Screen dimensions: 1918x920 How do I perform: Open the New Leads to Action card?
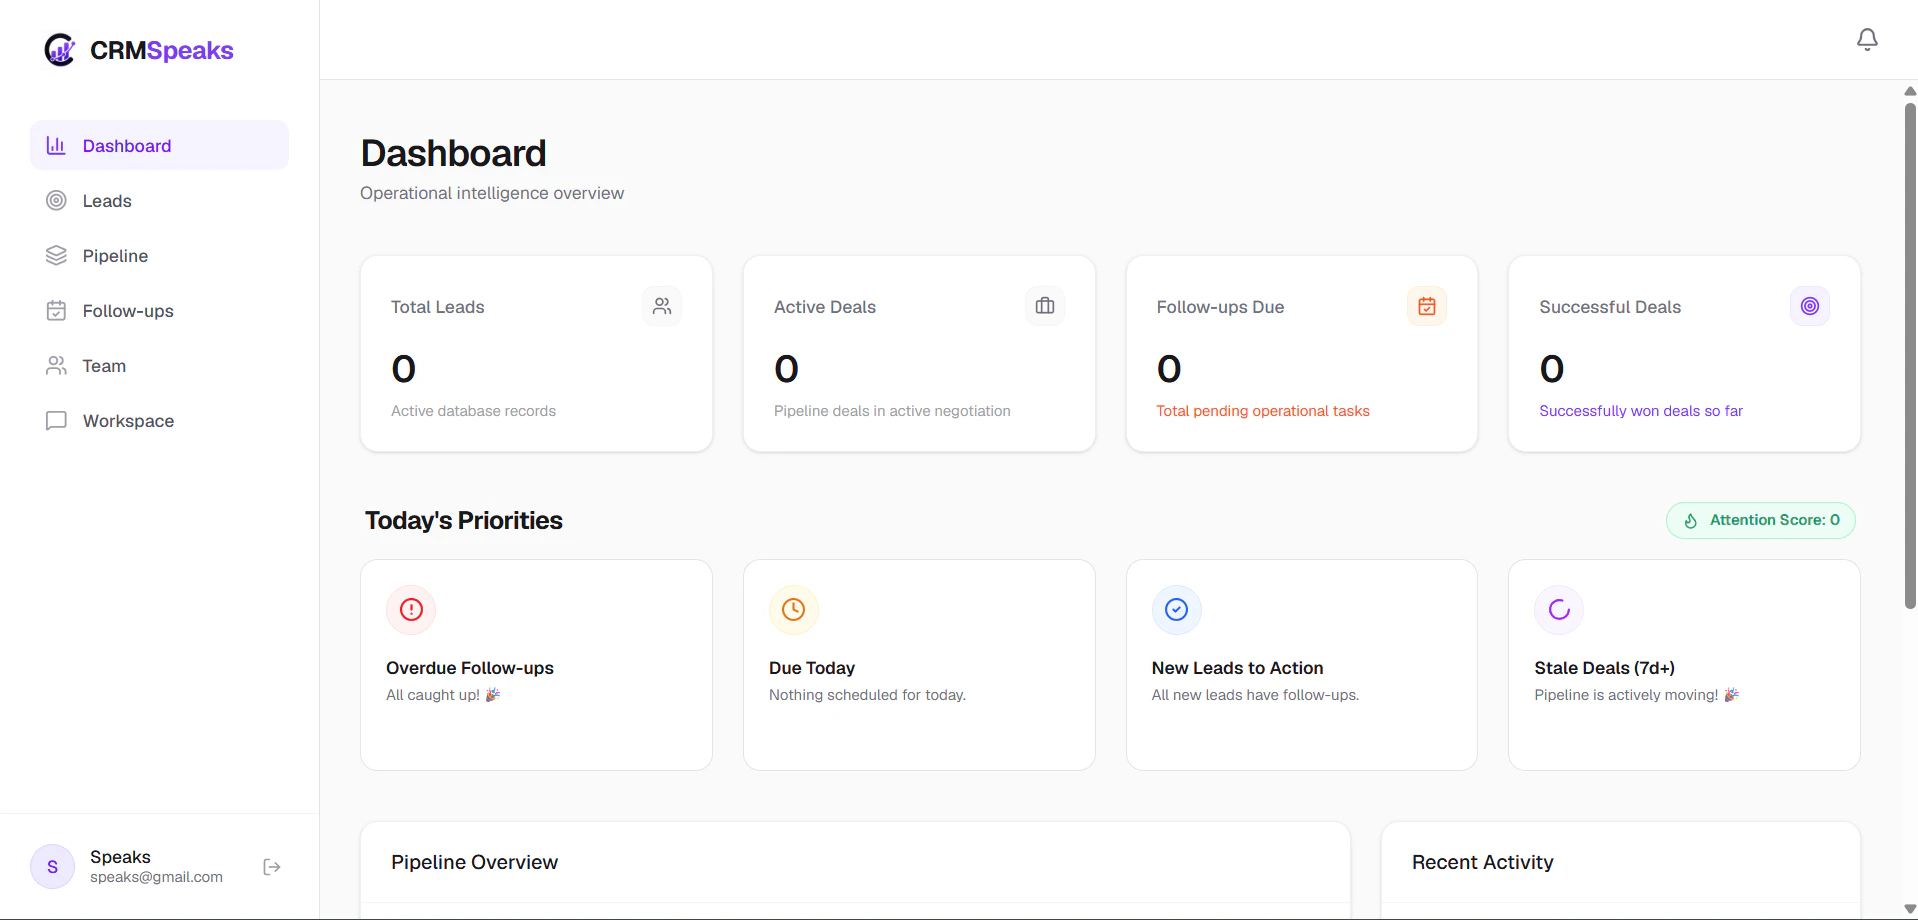[x=1302, y=665]
